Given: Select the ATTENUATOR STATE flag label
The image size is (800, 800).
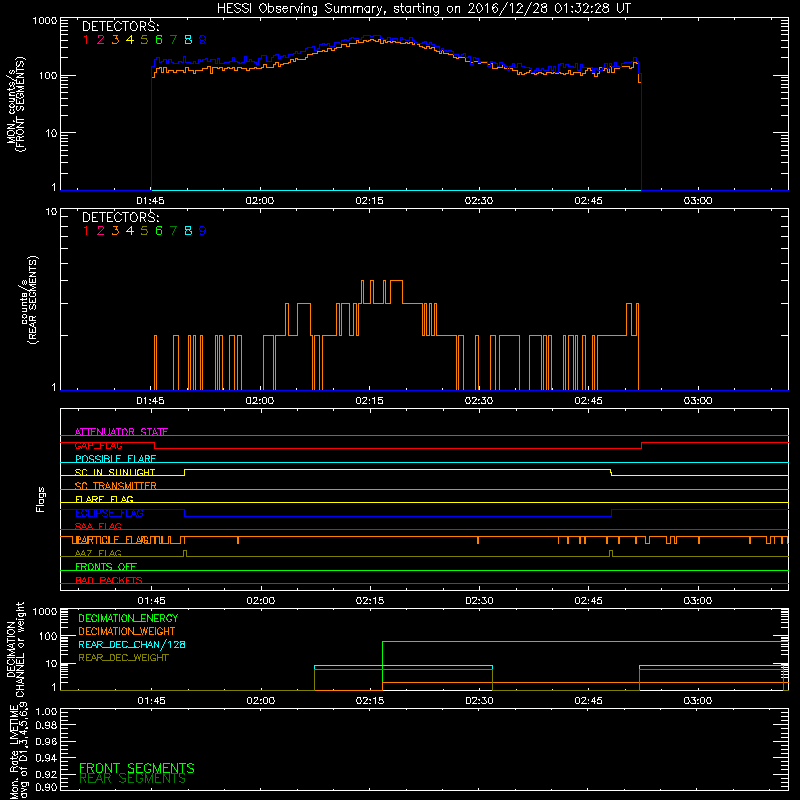Looking at the screenshot, I should 121,432.
